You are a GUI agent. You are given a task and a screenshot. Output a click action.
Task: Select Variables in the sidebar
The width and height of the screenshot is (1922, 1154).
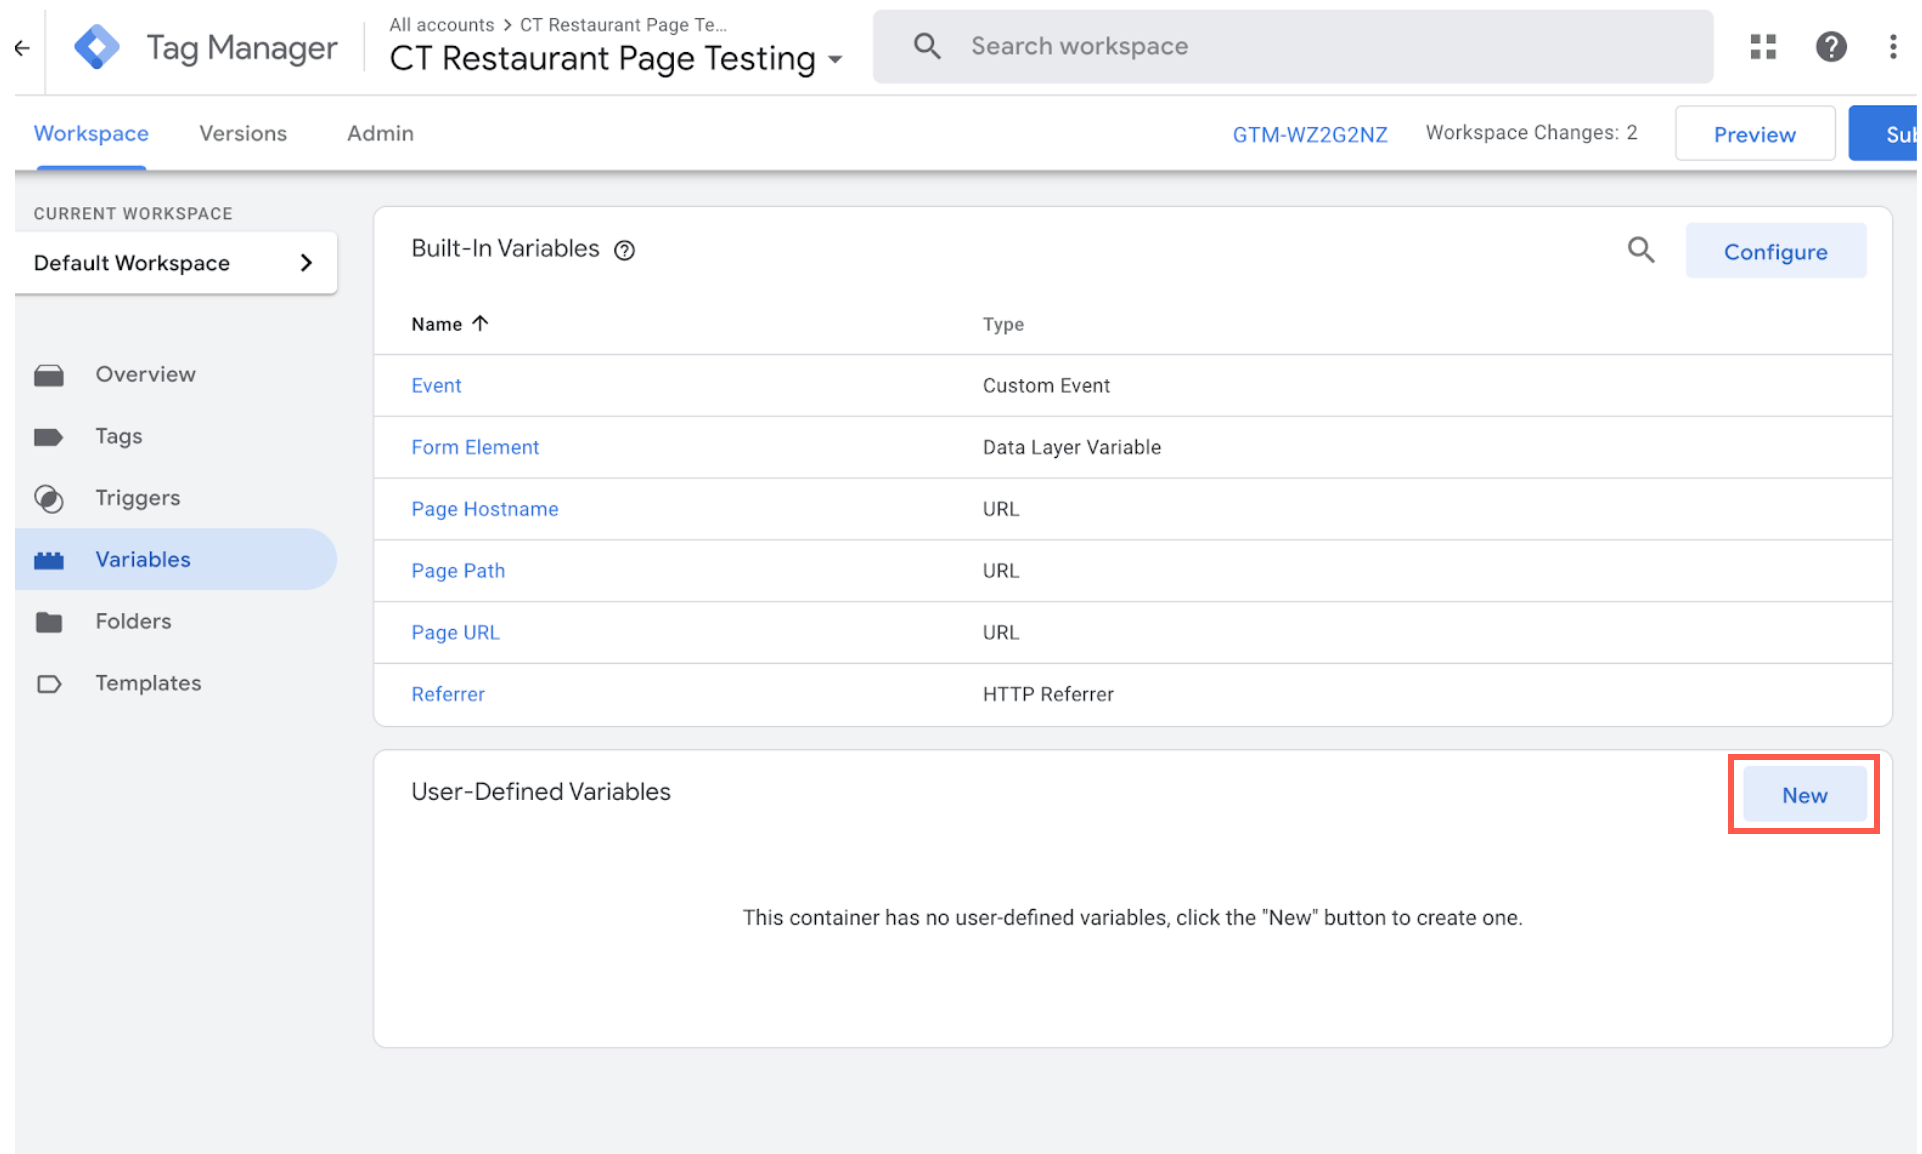click(x=143, y=559)
